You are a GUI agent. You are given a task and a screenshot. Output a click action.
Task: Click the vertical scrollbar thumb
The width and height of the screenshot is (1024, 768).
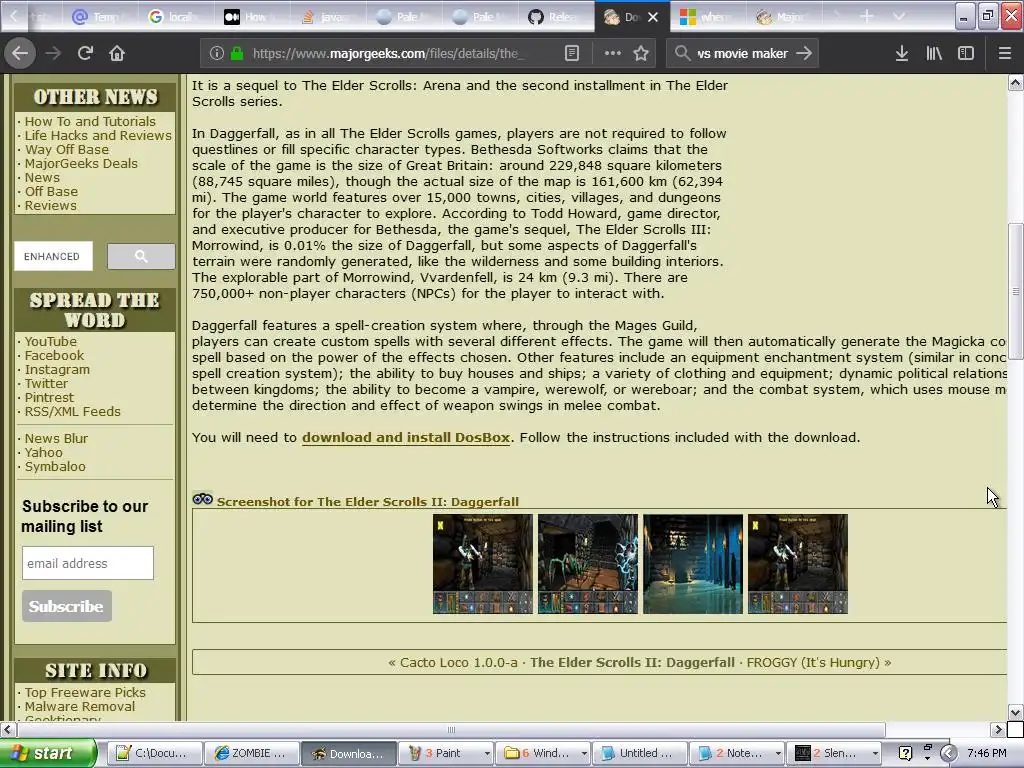click(x=1016, y=291)
